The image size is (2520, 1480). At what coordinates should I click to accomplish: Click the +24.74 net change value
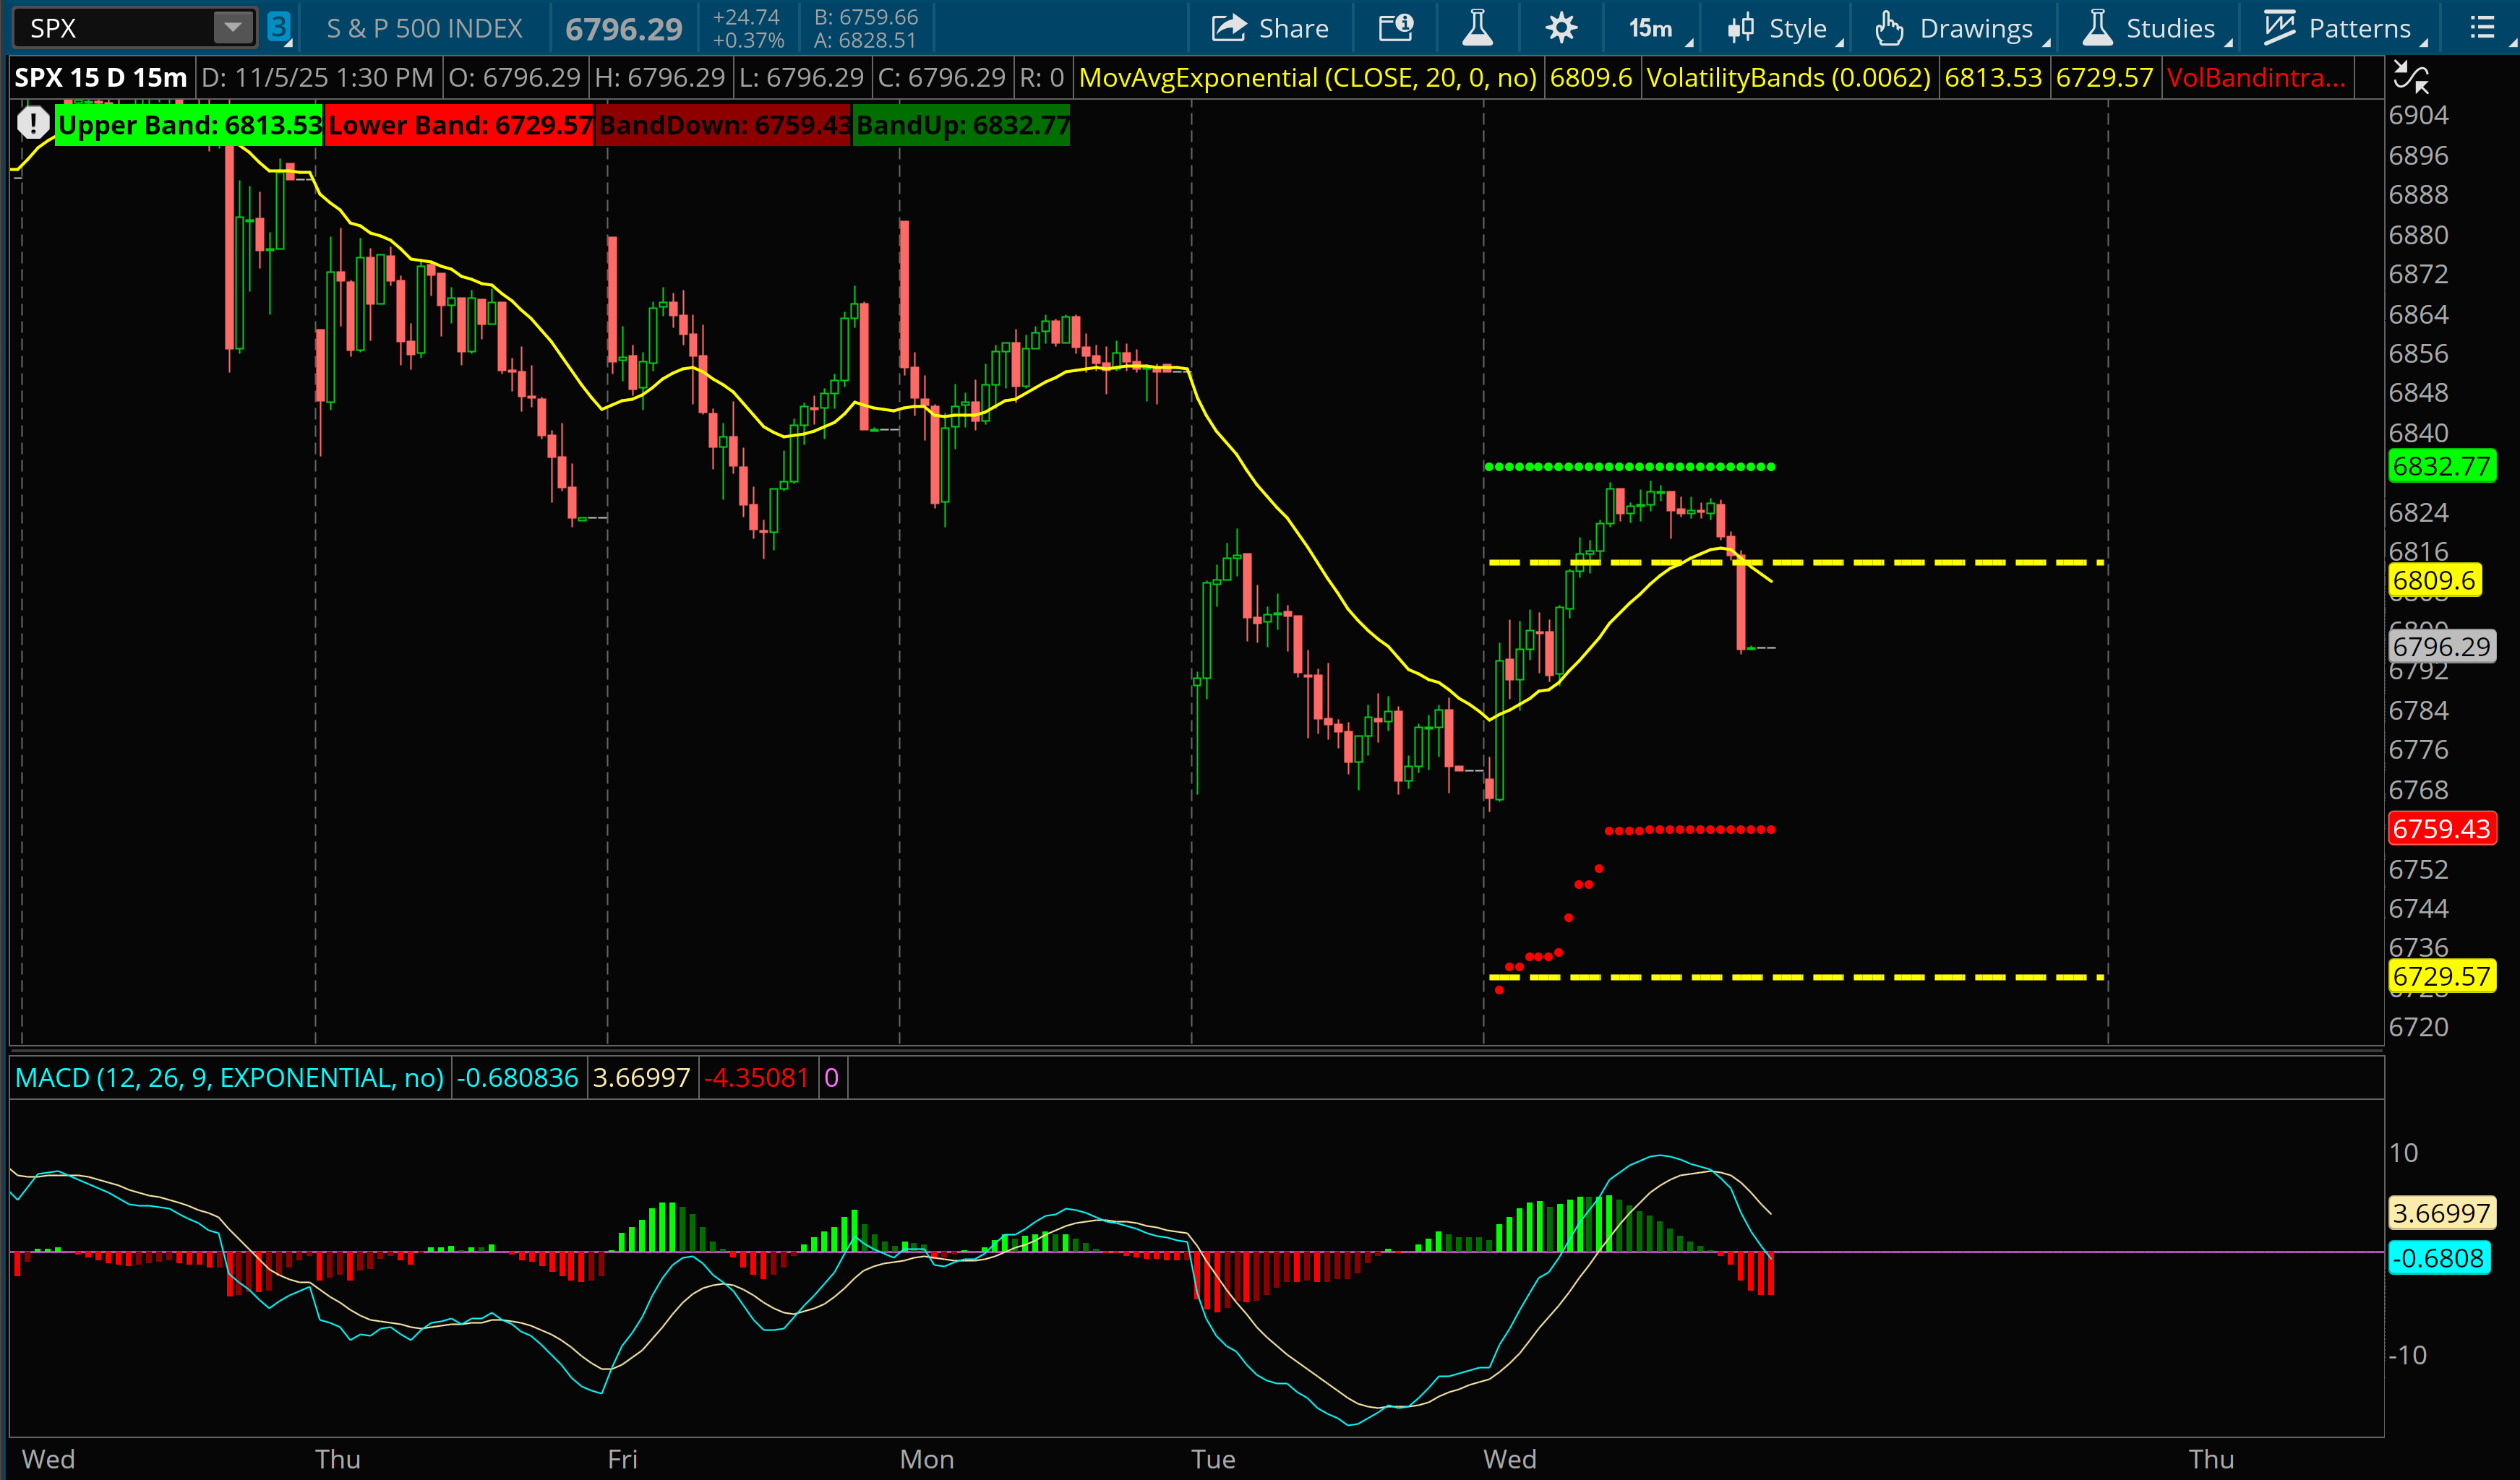tap(746, 17)
